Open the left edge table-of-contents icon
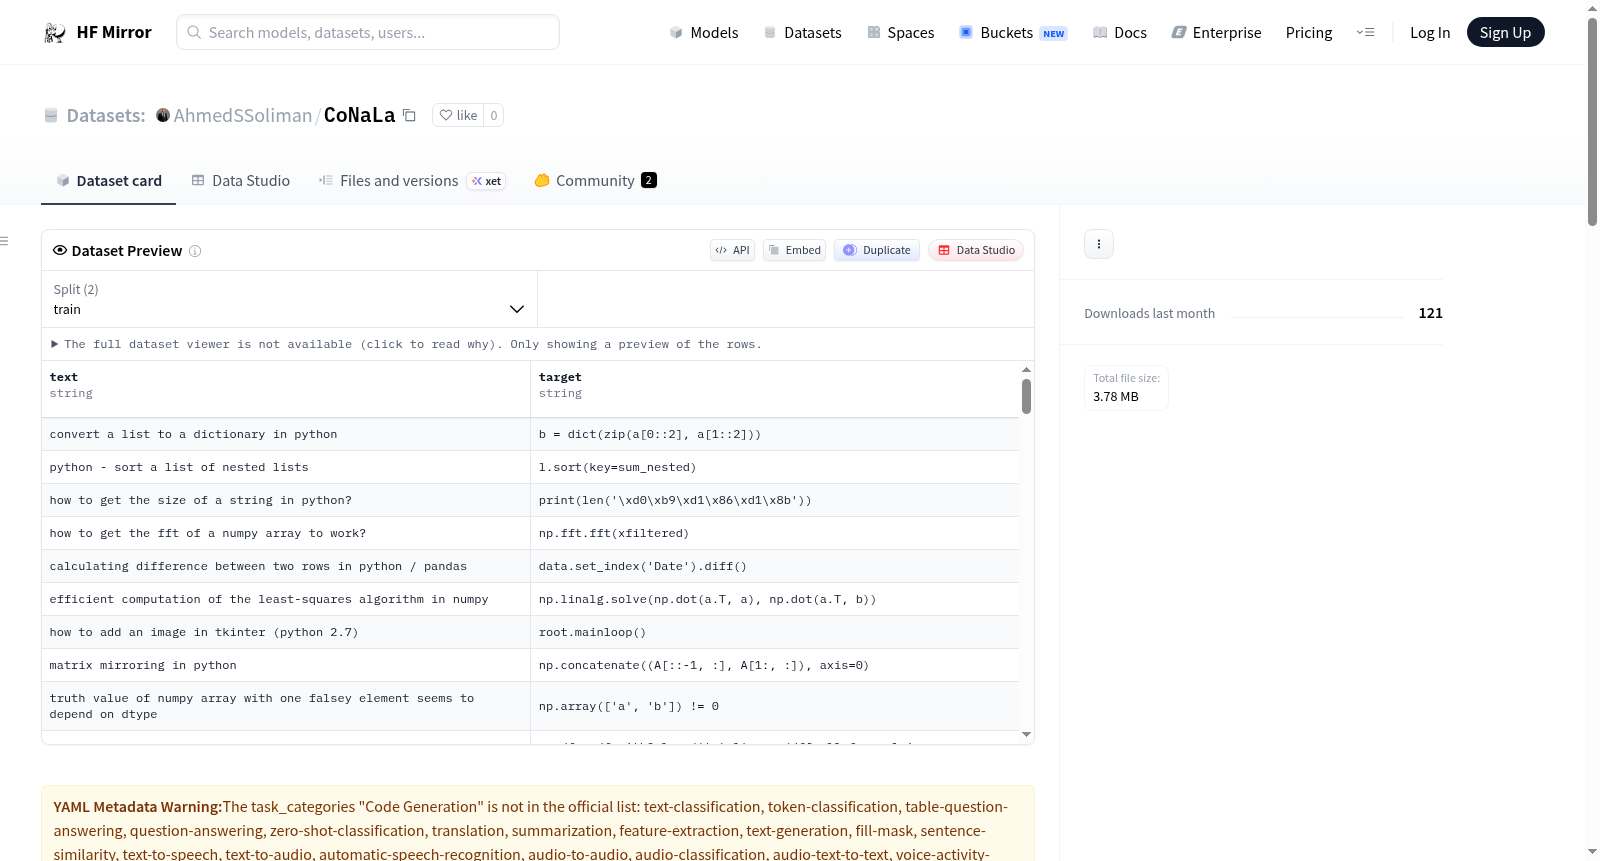Viewport: 1600px width, 861px height. pos(4,241)
